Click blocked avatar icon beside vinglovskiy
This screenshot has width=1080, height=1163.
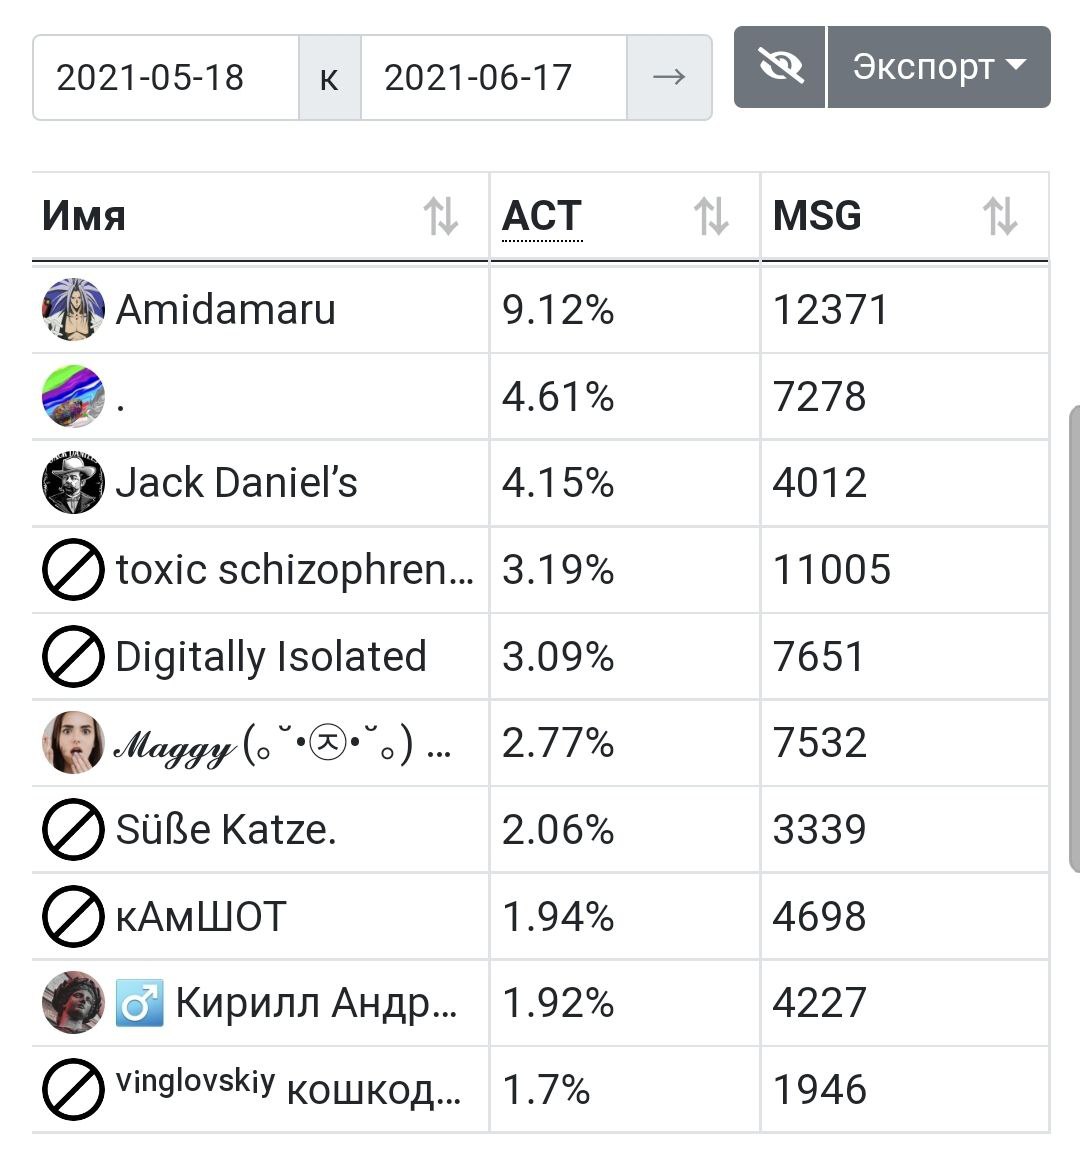73,1090
